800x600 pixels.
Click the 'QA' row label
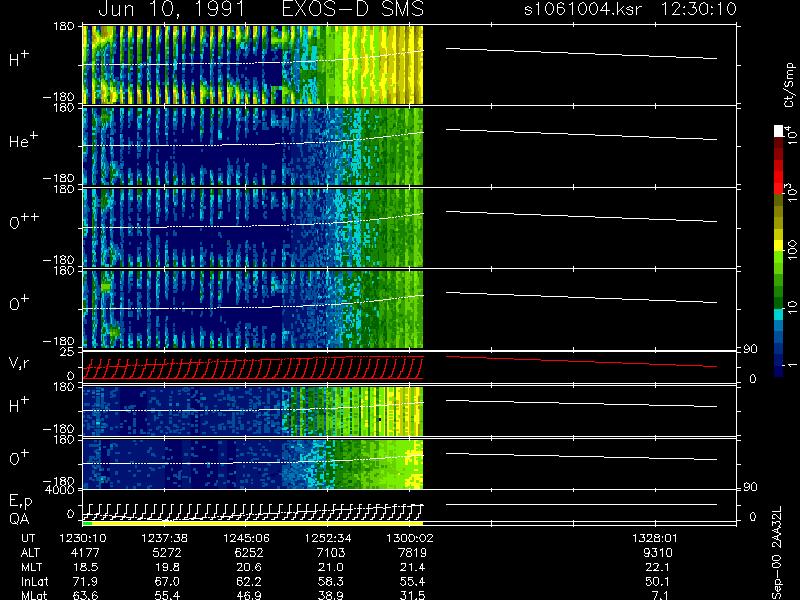click(x=18, y=519)
